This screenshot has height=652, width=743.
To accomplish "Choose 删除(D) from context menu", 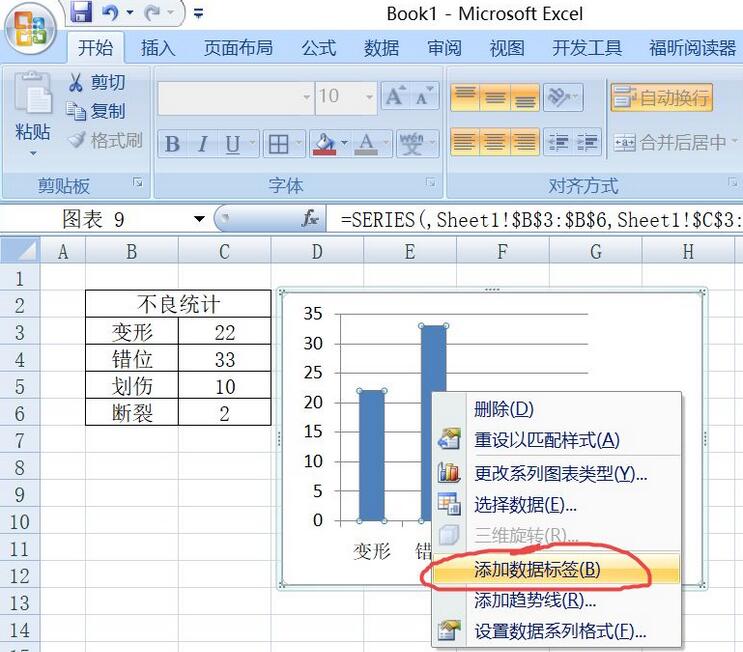I will pyautogui.click(x=557, y=409).
